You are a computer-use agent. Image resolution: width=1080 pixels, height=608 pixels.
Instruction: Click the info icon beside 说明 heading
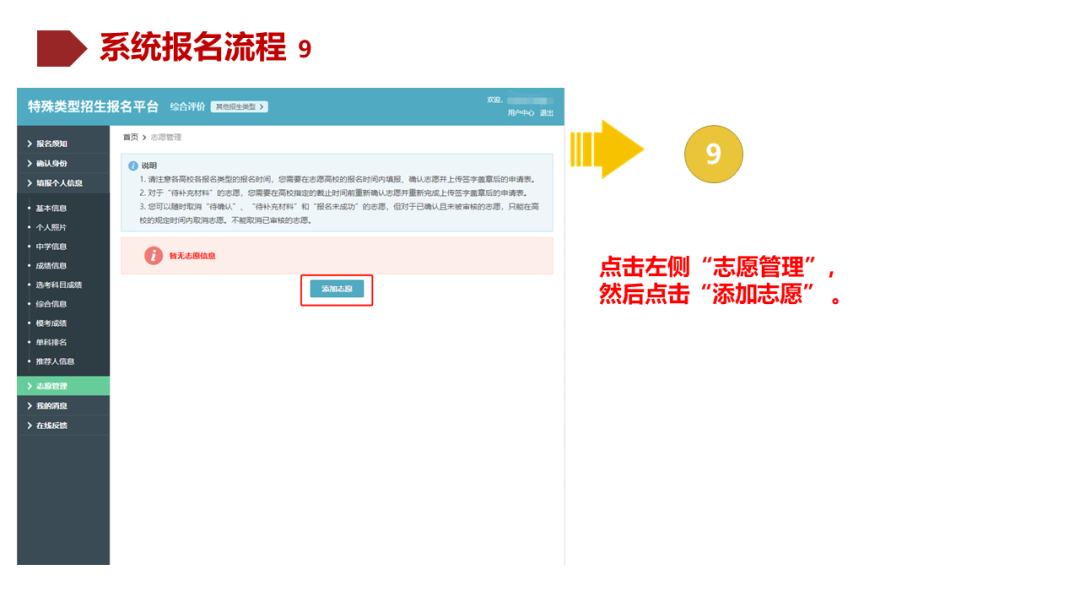tap(135, 165)
